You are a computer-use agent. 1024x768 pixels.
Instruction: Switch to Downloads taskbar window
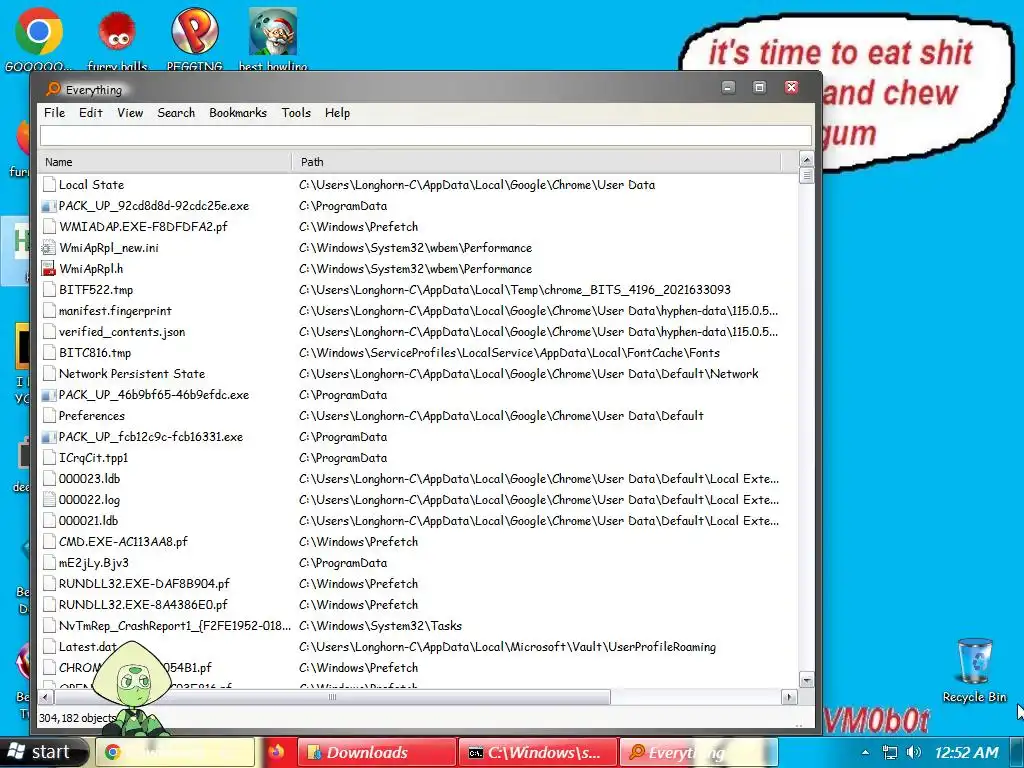click(377, 752)
